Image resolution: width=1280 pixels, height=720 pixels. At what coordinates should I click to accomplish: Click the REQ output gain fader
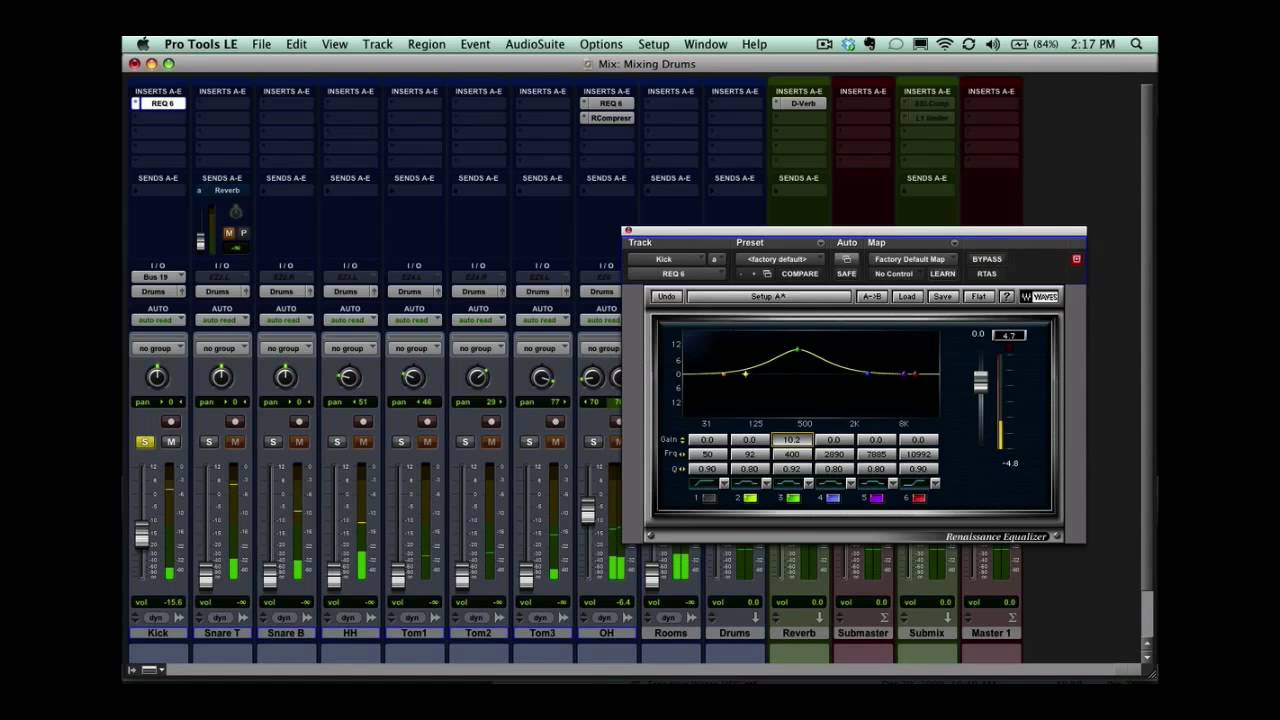coord(981,381)
